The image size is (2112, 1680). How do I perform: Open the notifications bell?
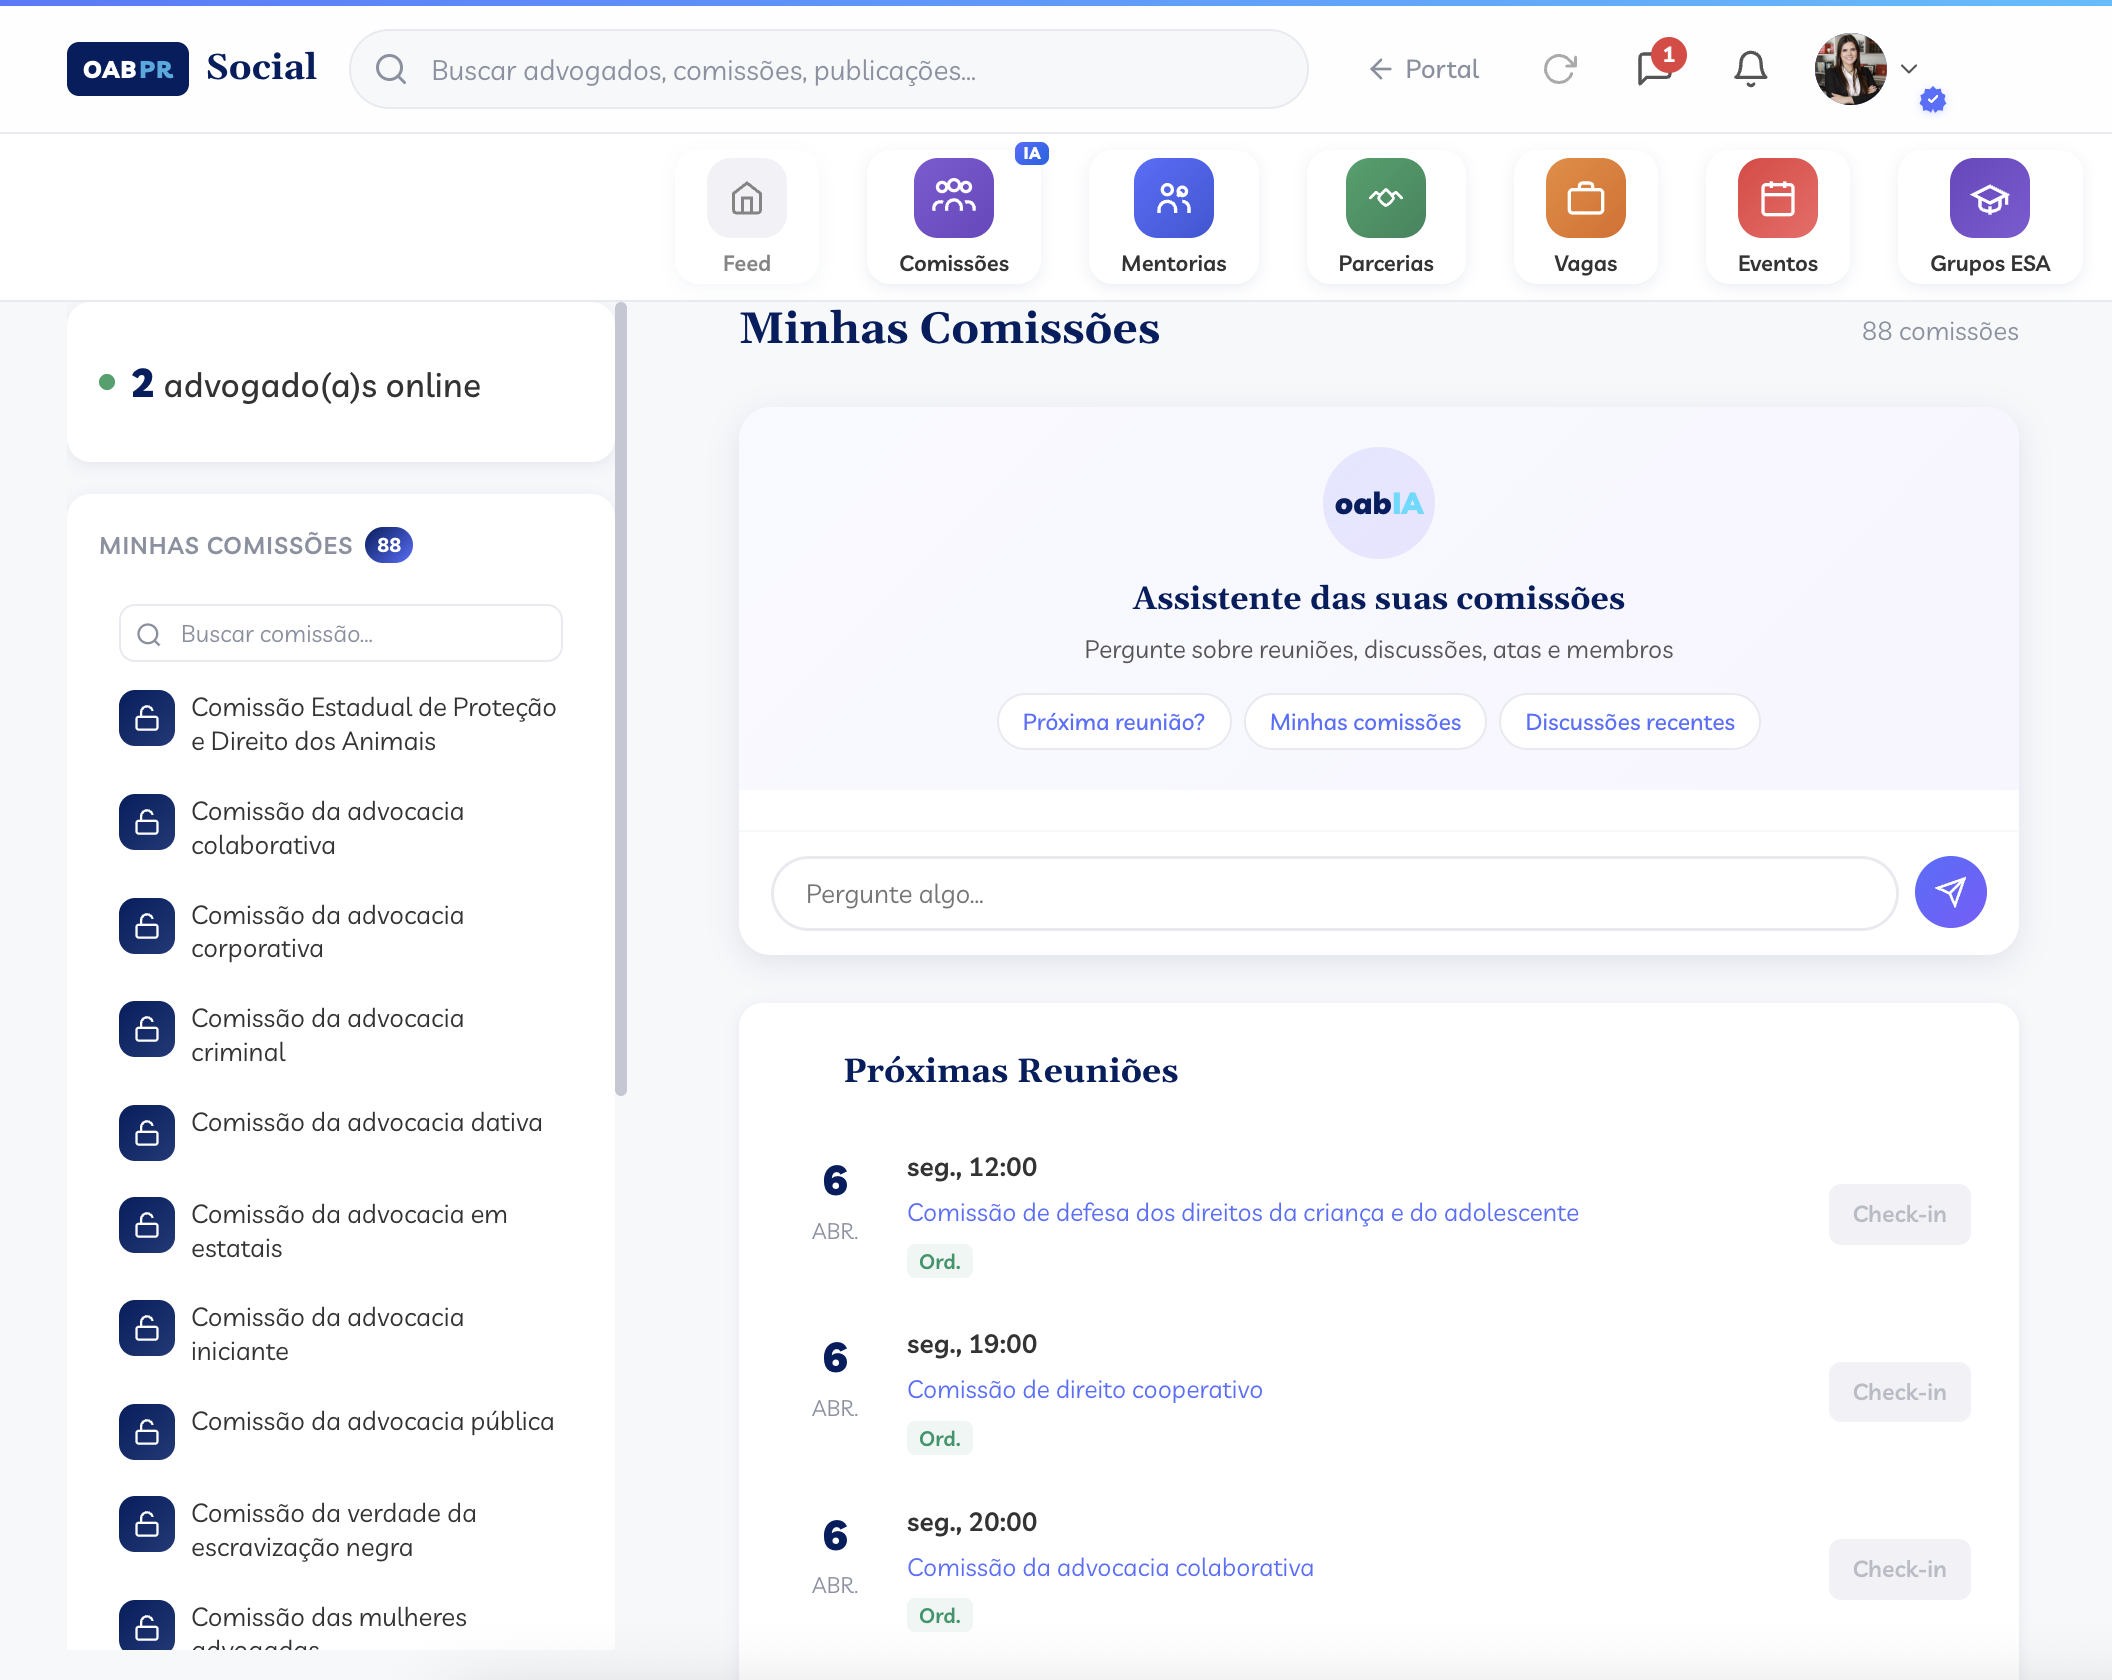1748,68
